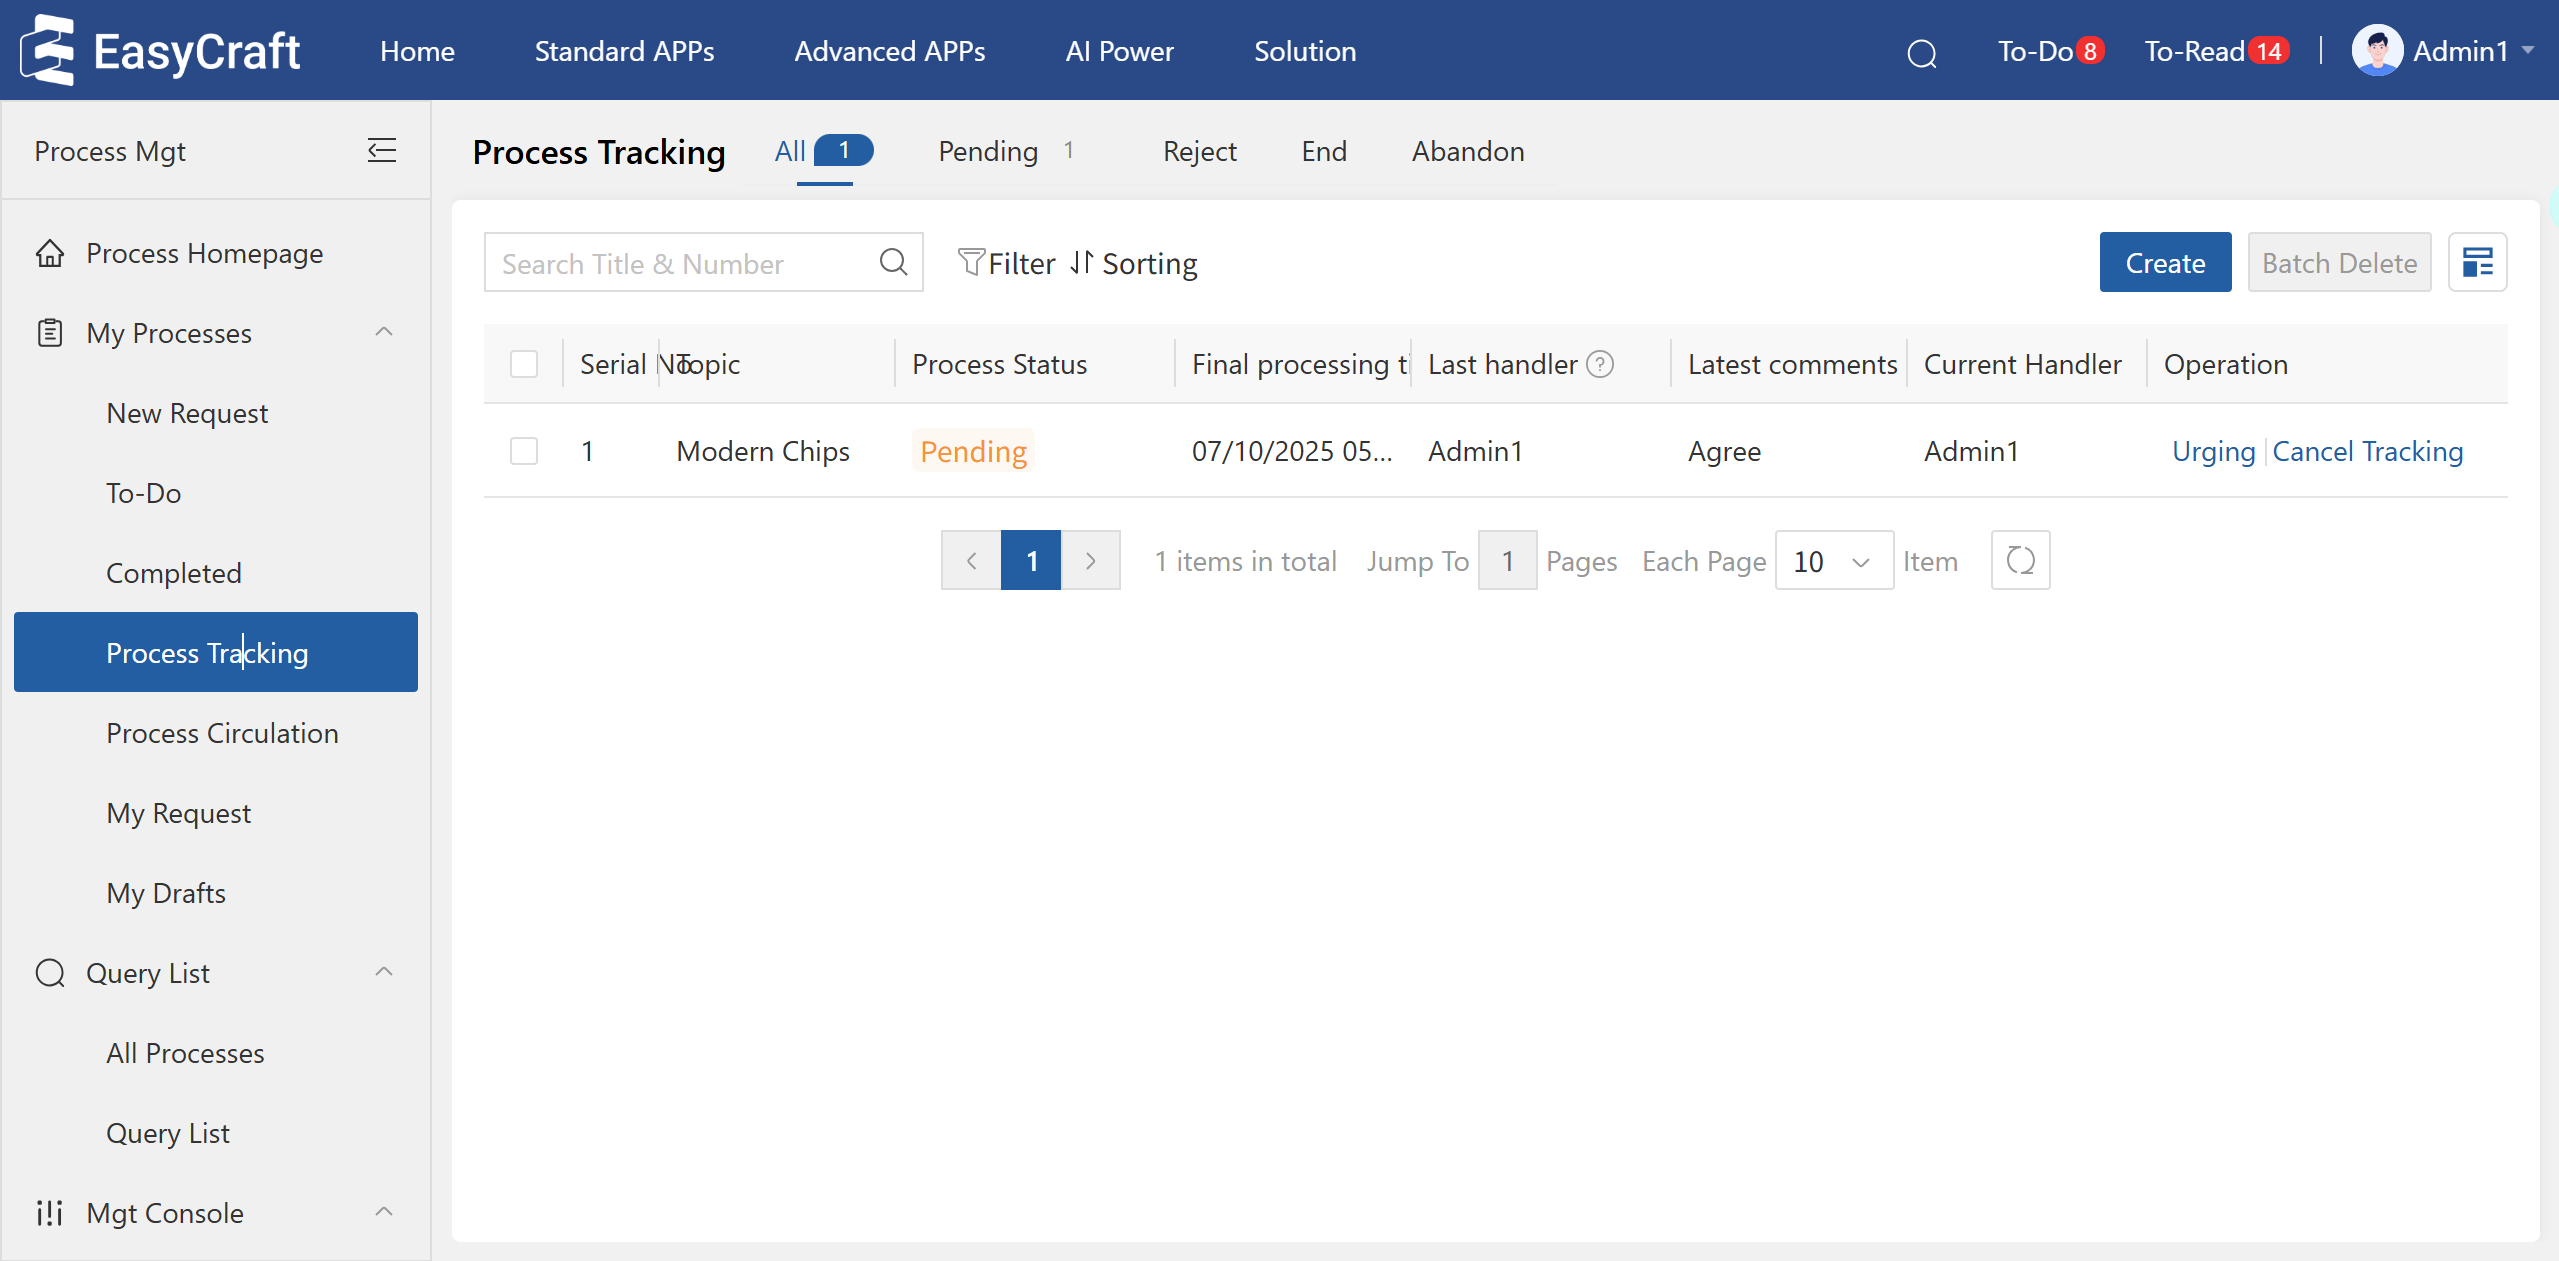Open the Each Page items dropdown

1833,561
